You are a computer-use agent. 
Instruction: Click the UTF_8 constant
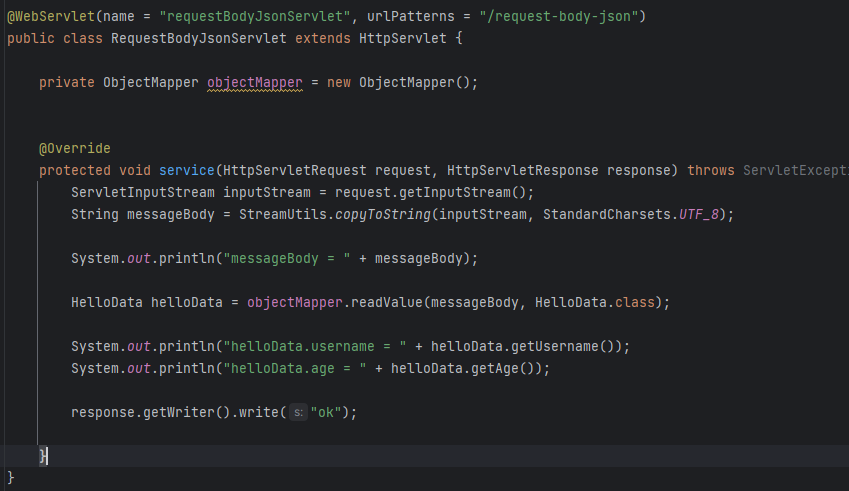[699, 215]
